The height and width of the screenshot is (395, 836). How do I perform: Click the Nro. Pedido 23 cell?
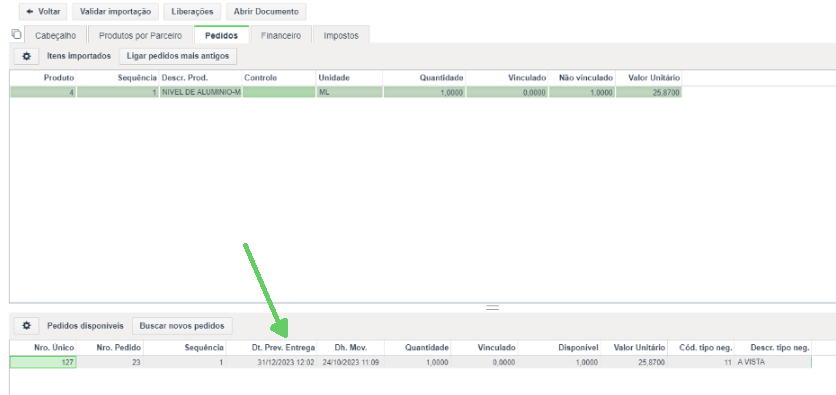click(x=110, y=362)
